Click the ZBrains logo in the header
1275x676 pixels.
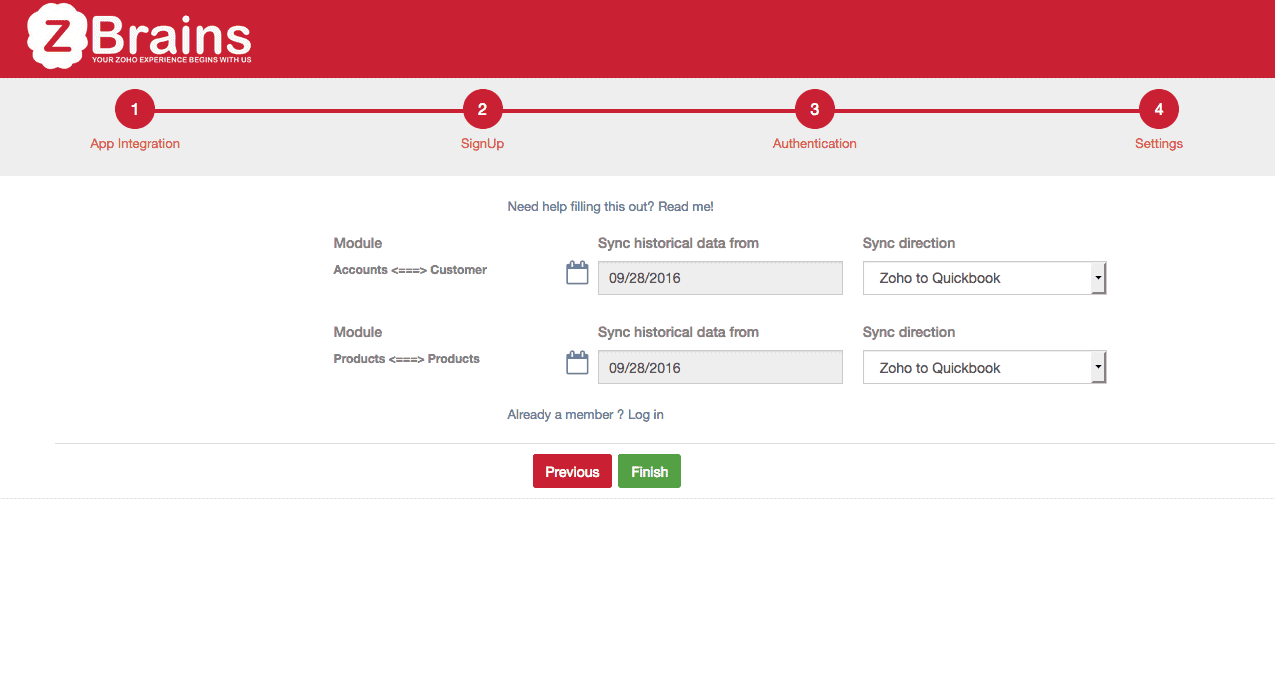(x=139, y=36)
